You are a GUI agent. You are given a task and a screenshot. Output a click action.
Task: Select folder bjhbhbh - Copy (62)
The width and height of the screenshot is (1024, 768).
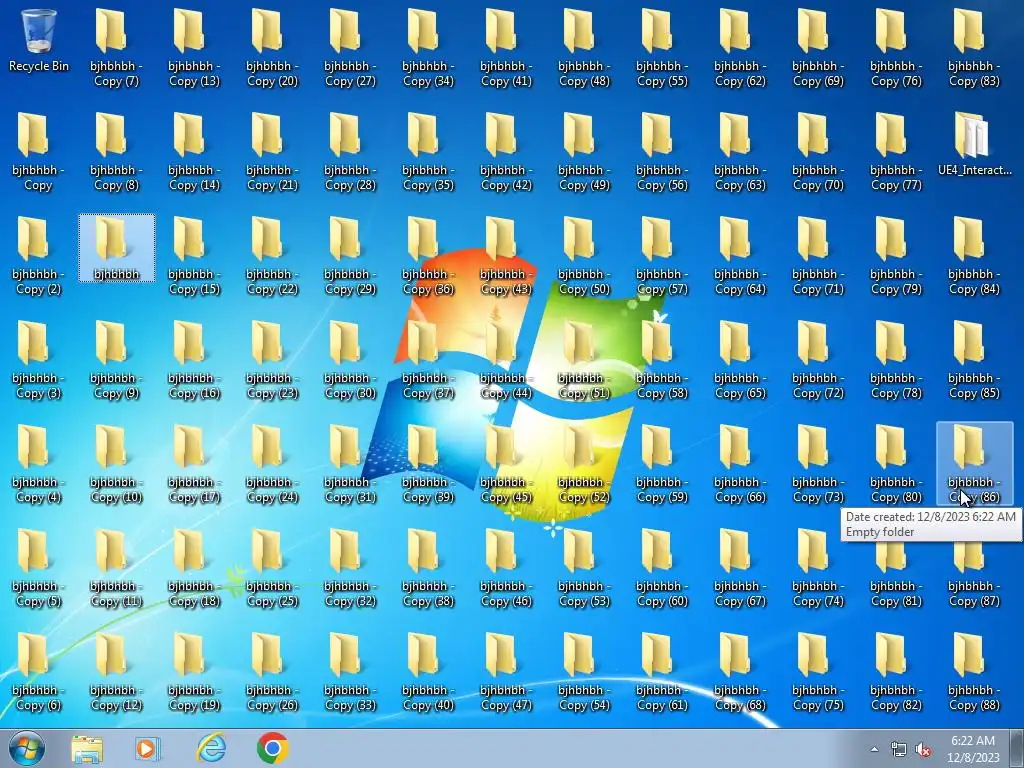click(x=740, y=47)
